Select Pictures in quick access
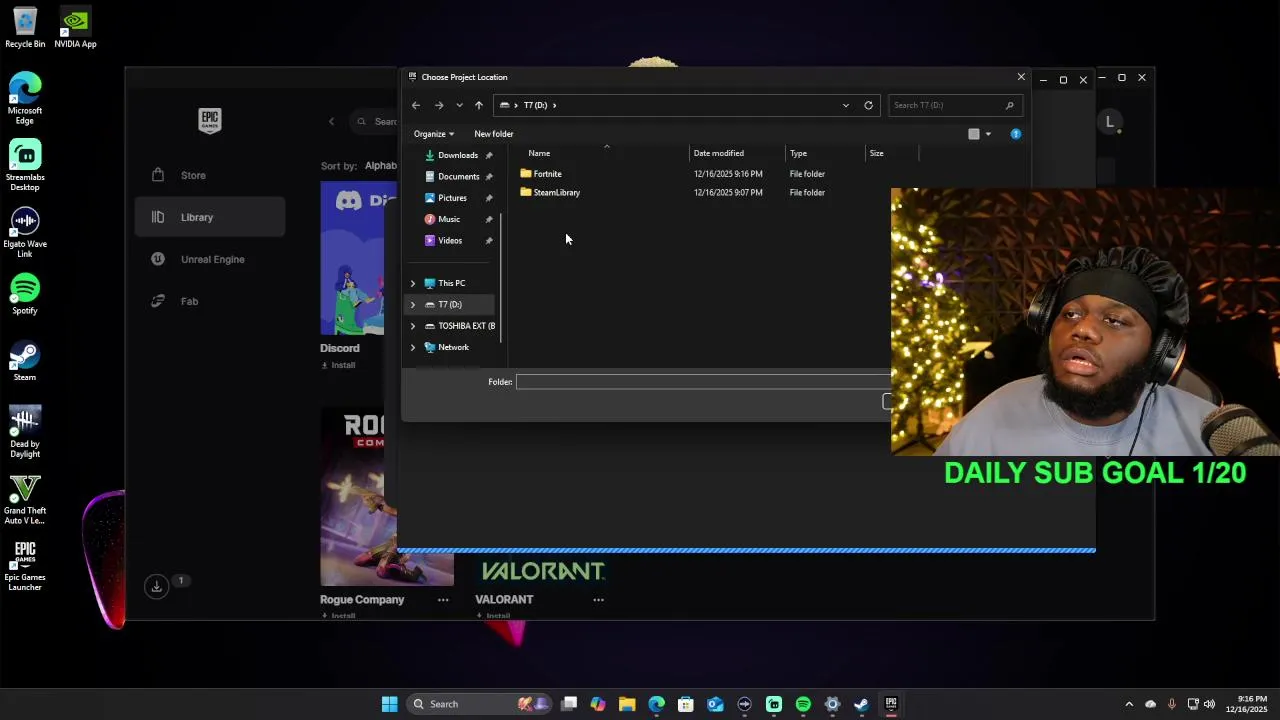Image resolution: width=1280 pixels, height=720 pixels. pyautogui.click(x=452, y=198)
